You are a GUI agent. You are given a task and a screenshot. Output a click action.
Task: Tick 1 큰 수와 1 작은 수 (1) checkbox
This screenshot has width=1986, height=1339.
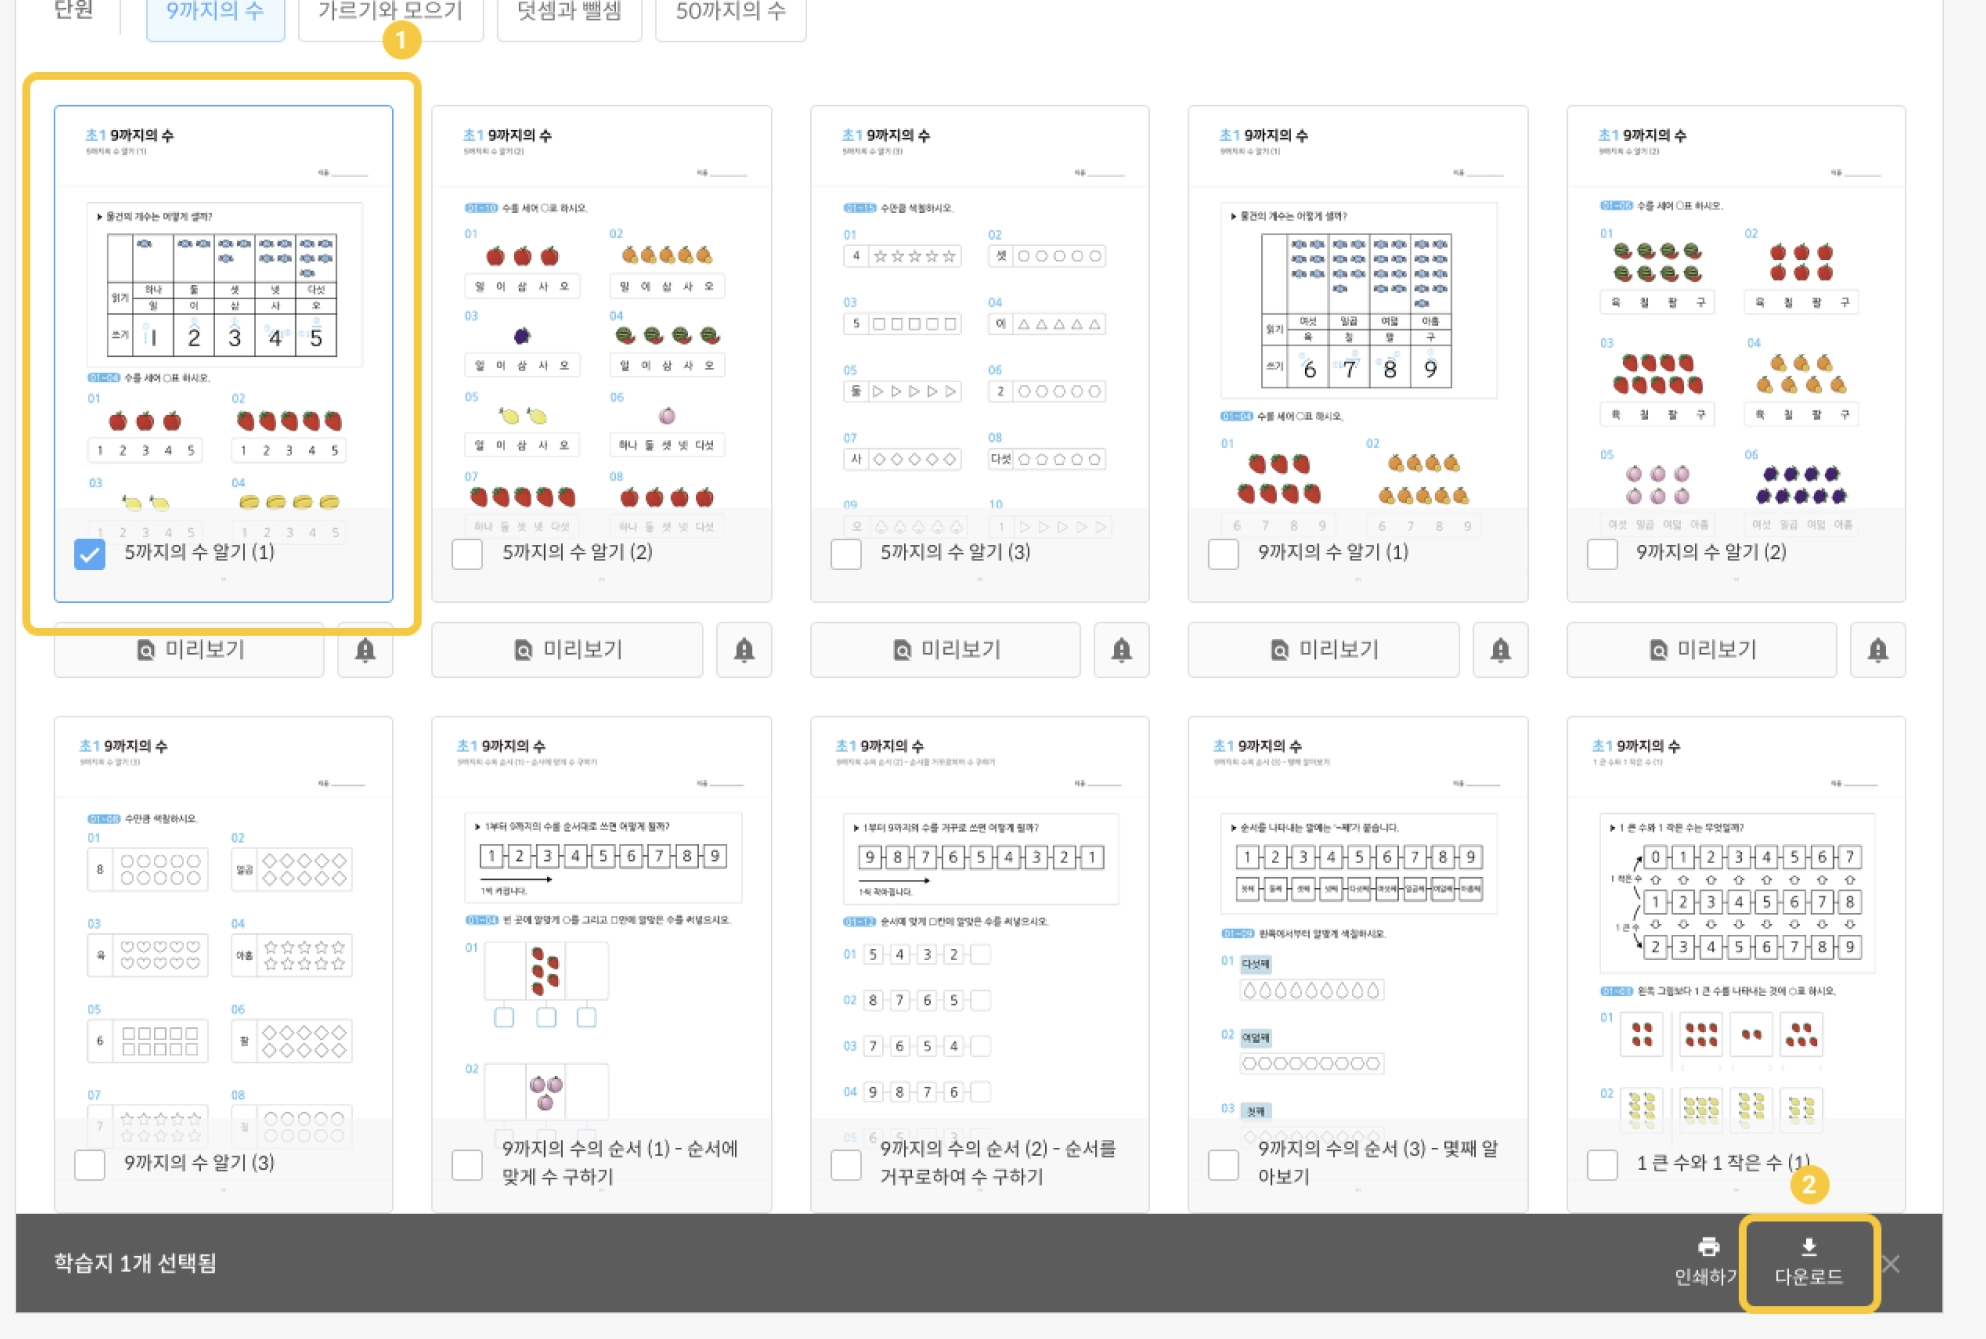1602,1164
